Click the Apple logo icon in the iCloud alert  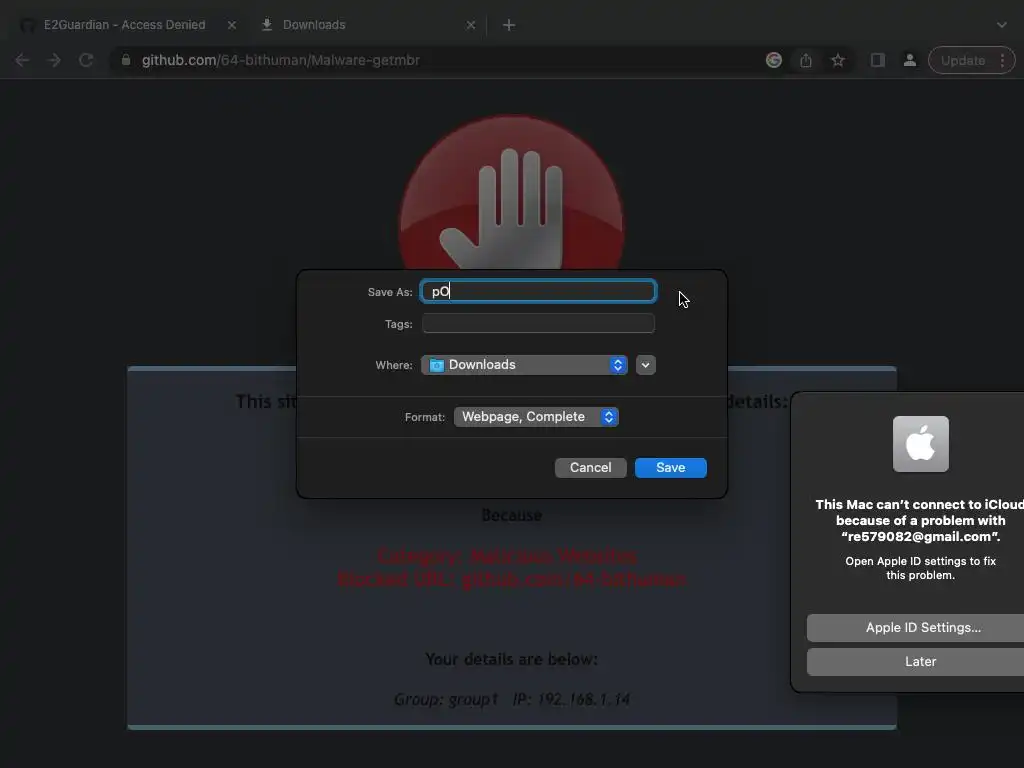click(x=921, y=444)
